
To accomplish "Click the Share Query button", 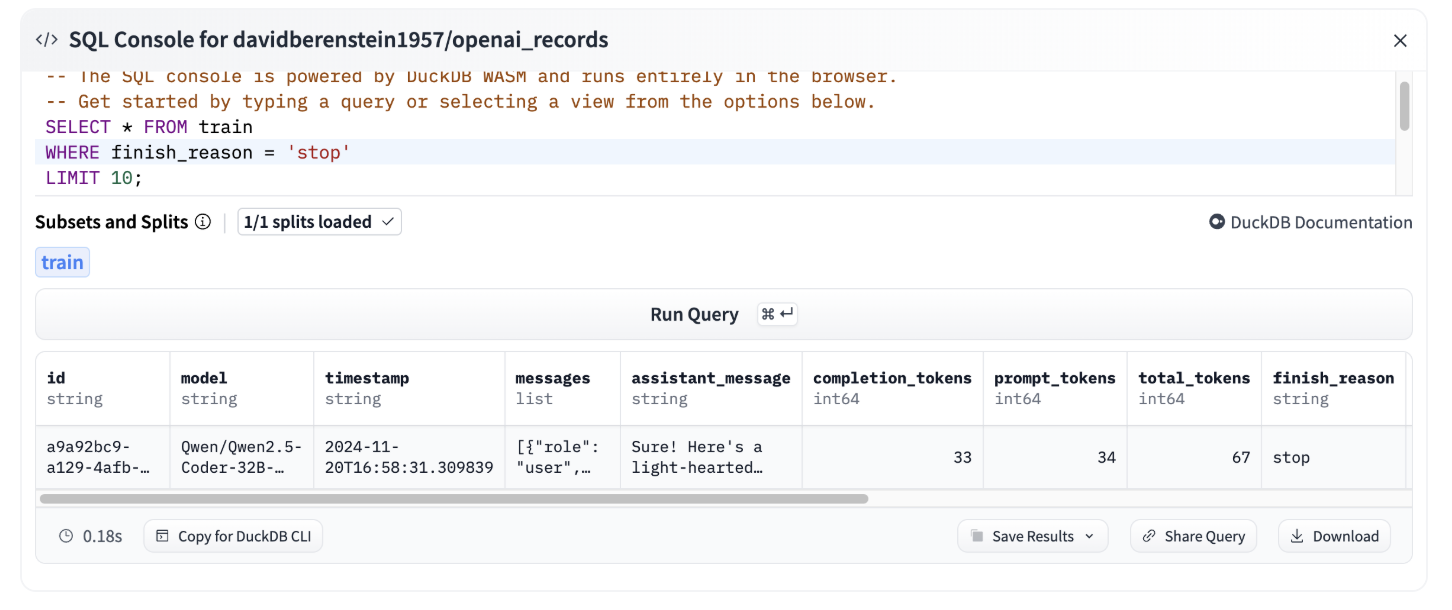I will [x=1193, y=536].
